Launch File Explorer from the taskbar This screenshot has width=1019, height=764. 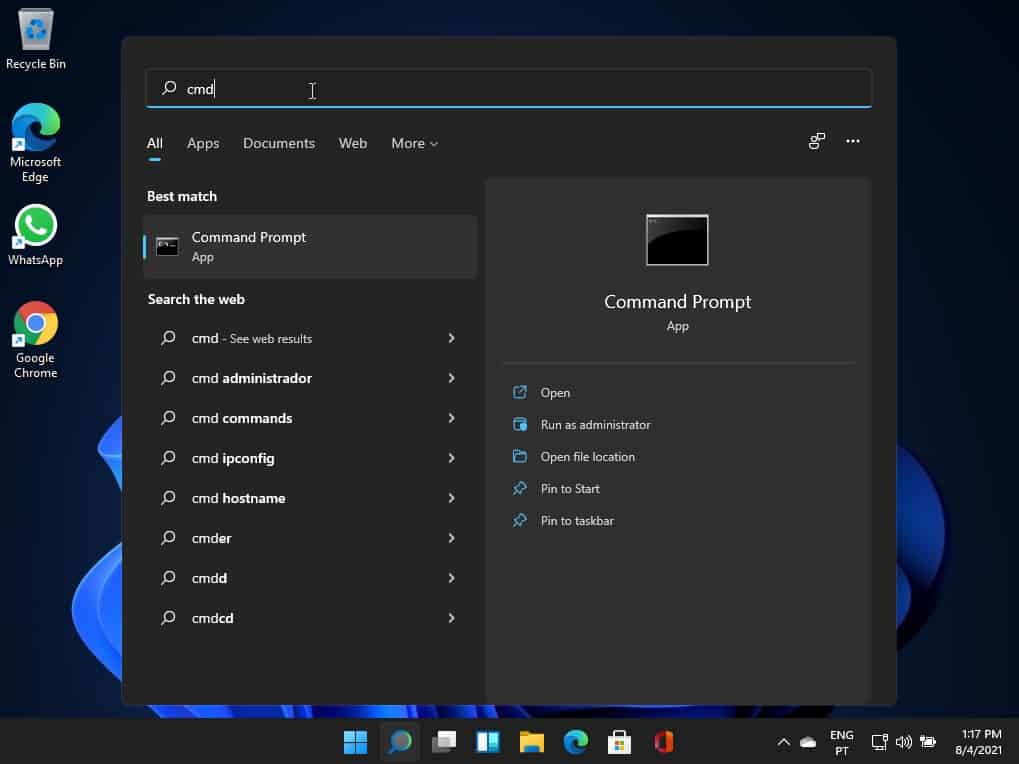[x=531, y=742]
